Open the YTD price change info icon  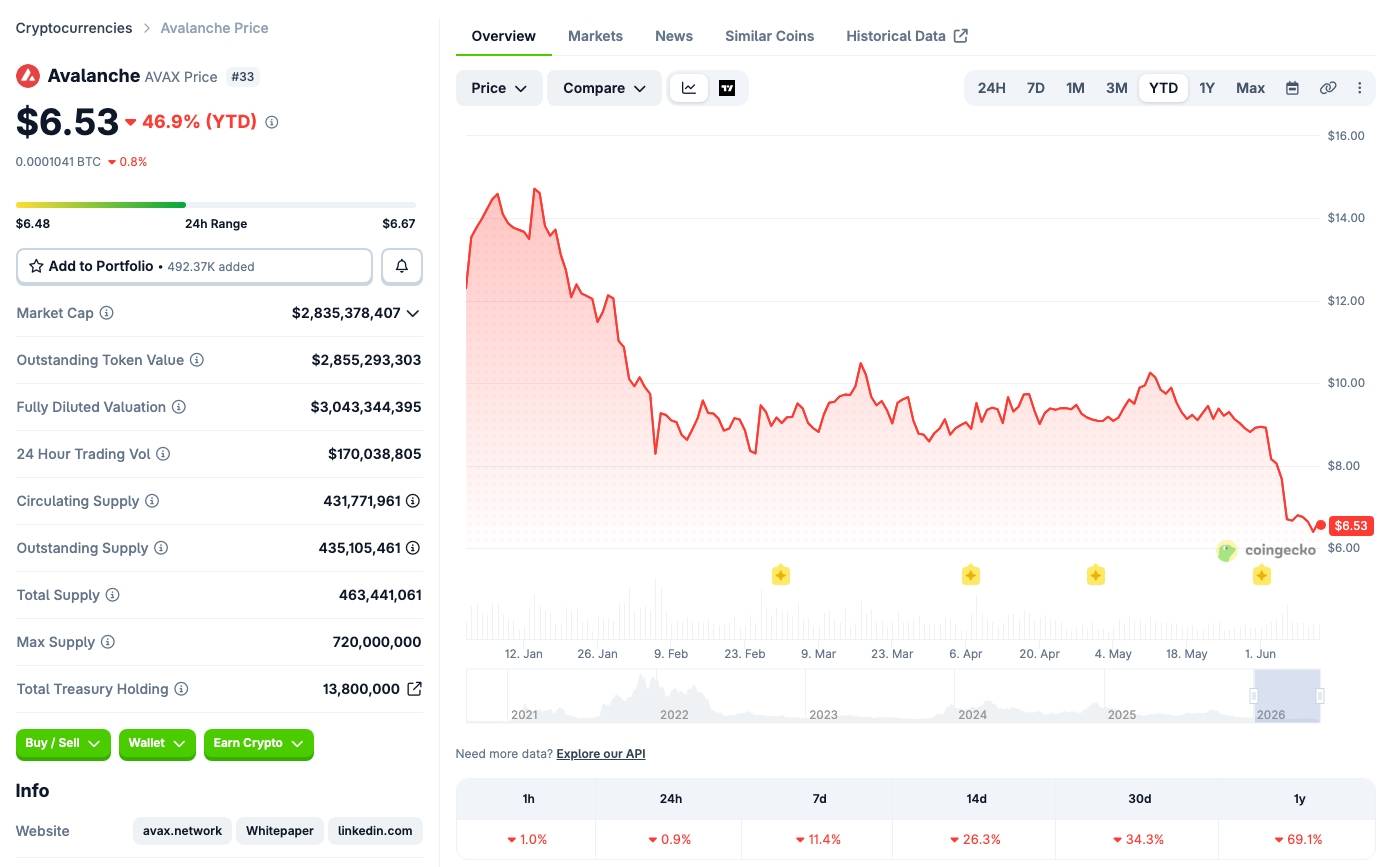coord(272,122)
